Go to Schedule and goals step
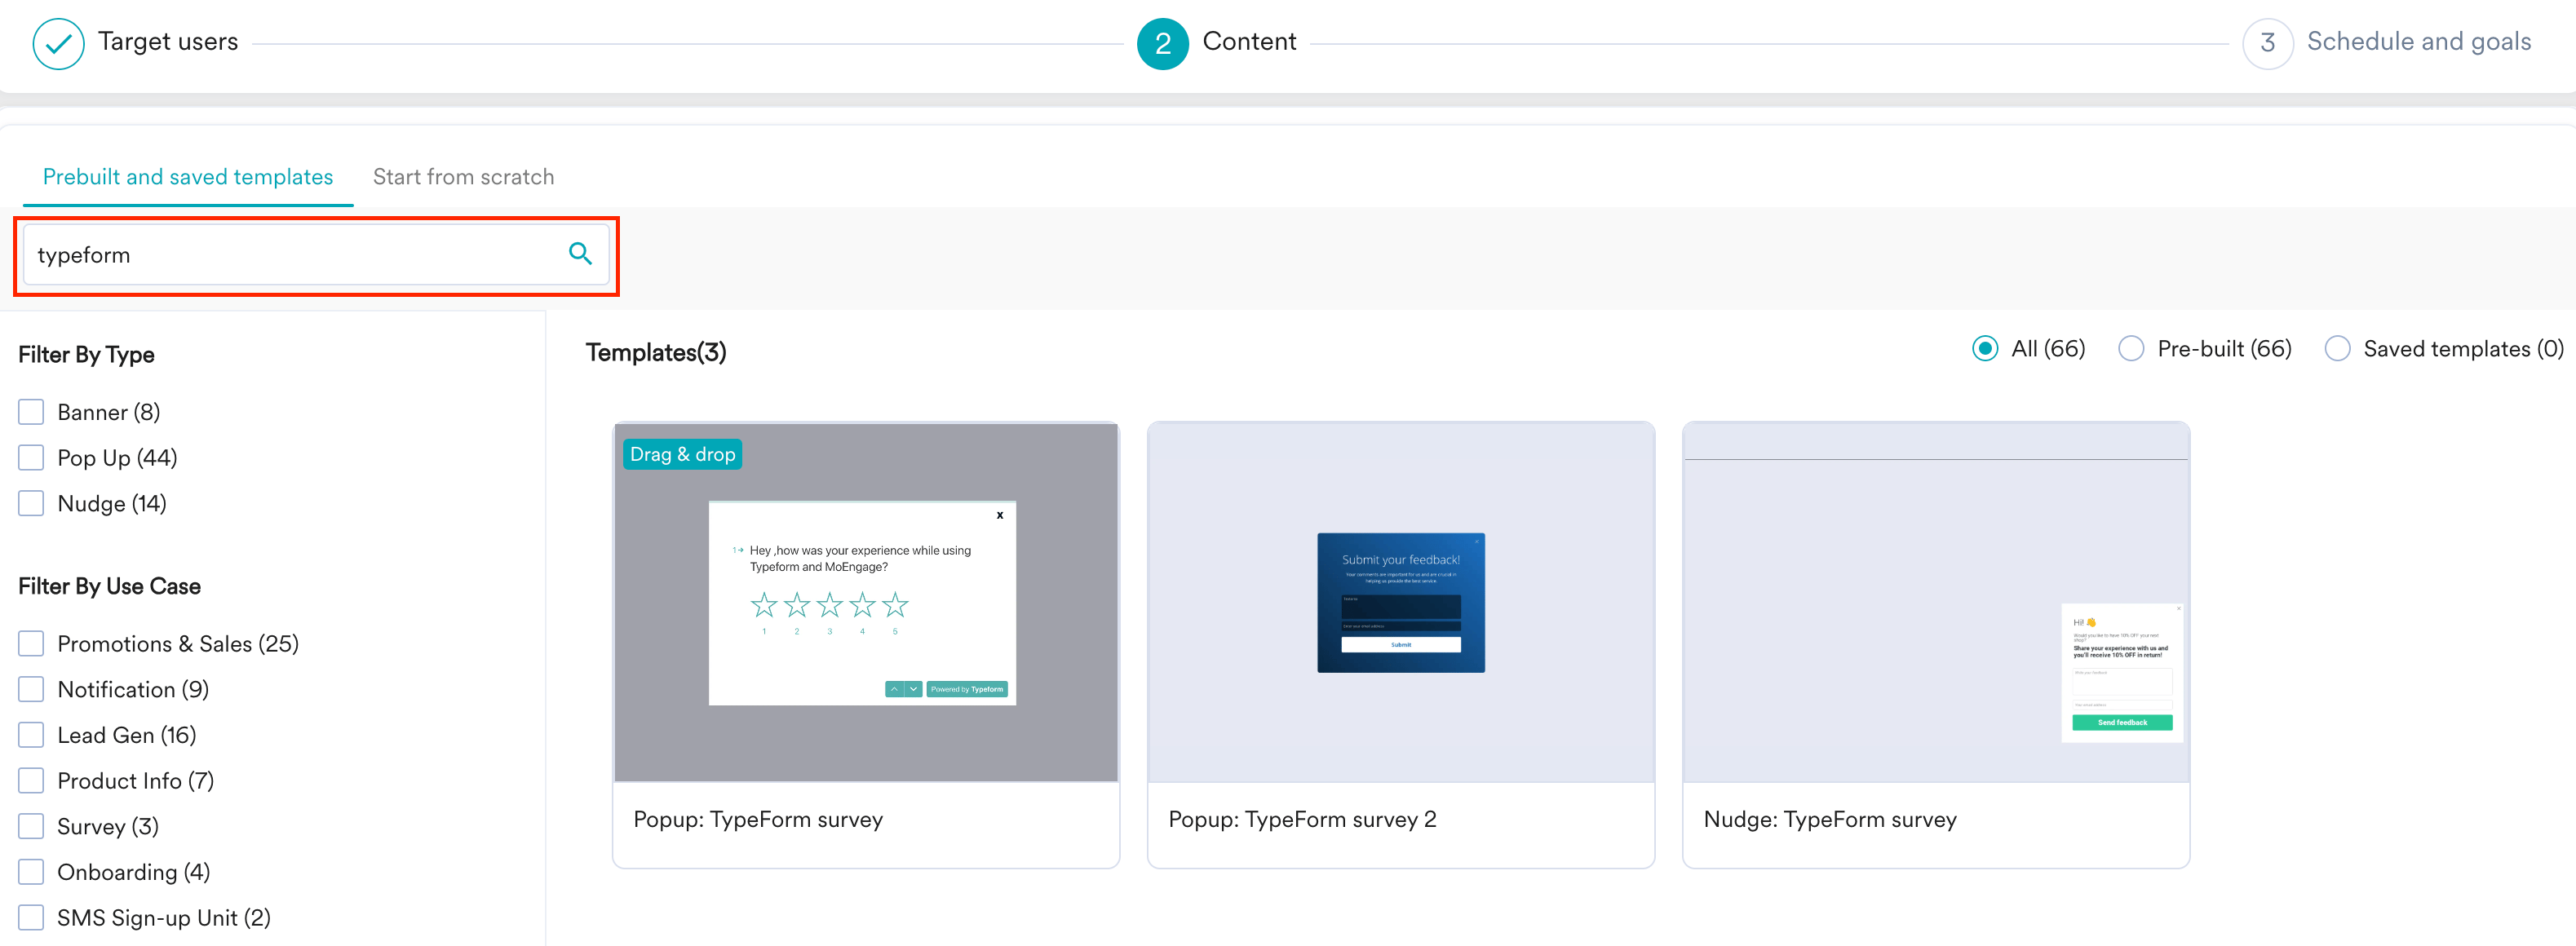2576x946 pixels. (2418, 42)
